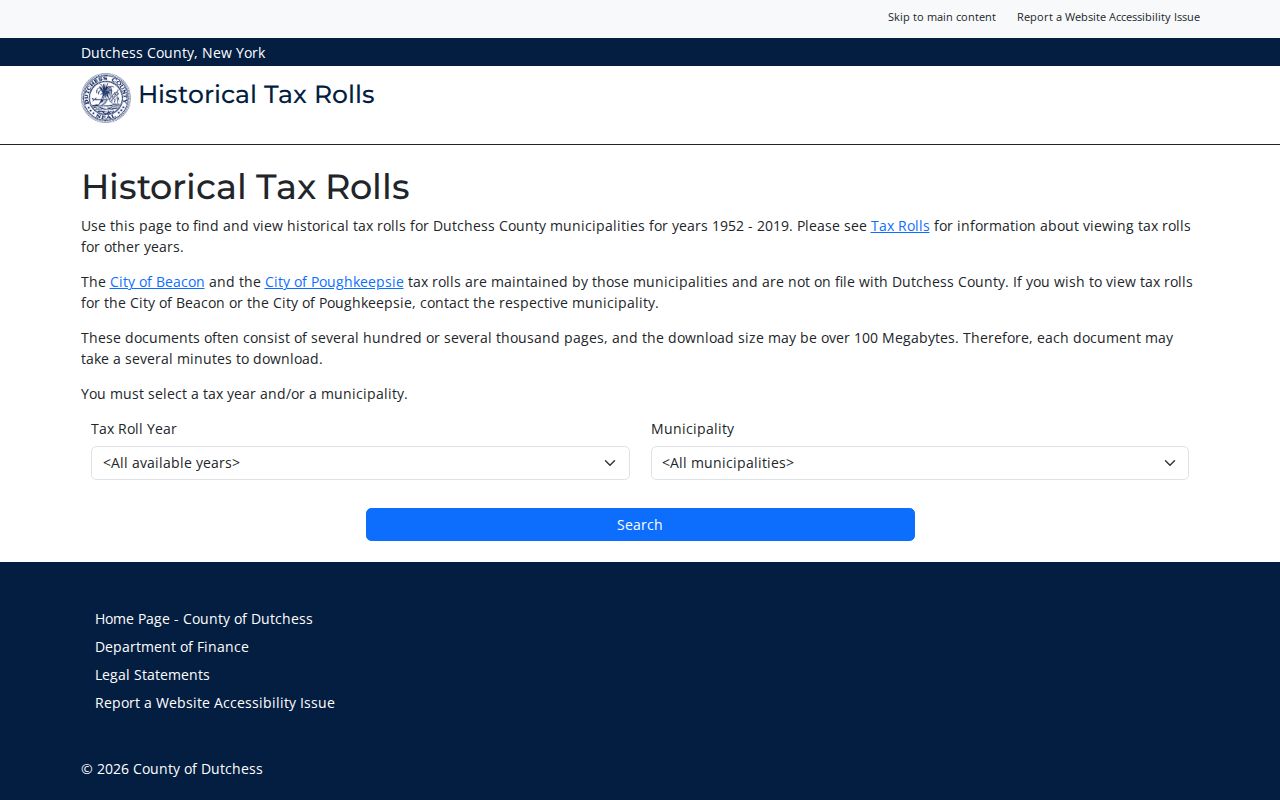
Task: Visit the City of Beacon link
Action: pyautogui.click(x=157, y=282)
